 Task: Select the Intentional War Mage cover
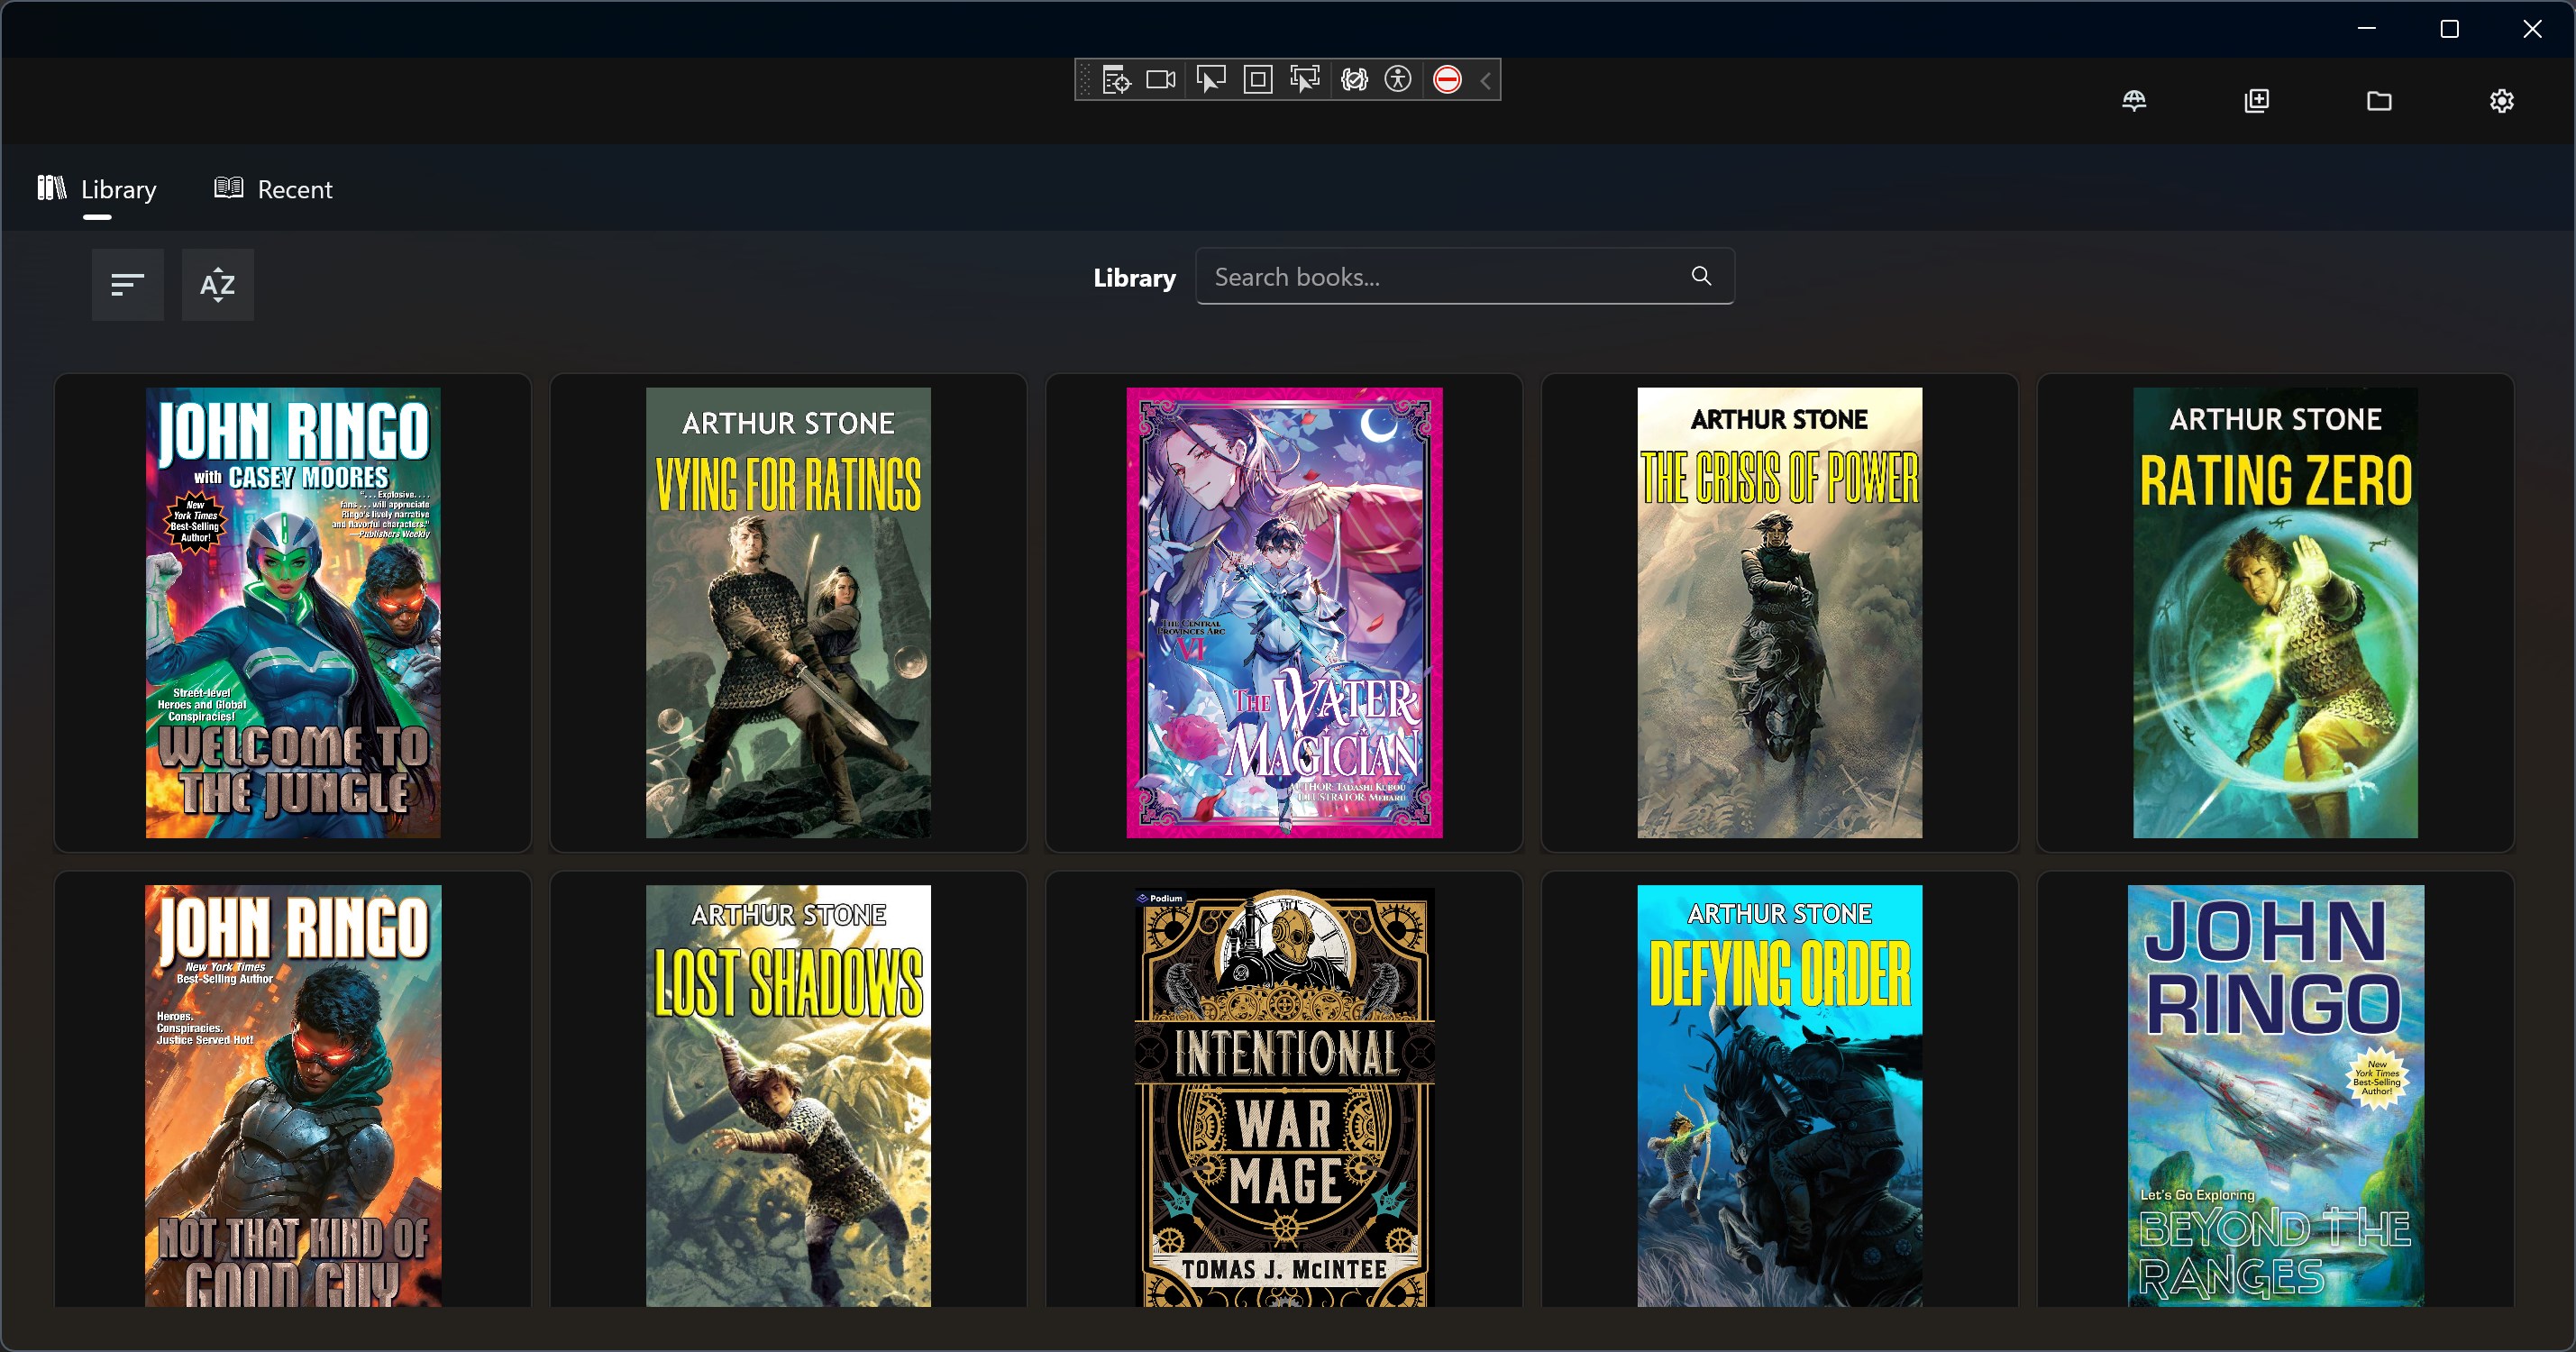click(1285, 1096)
